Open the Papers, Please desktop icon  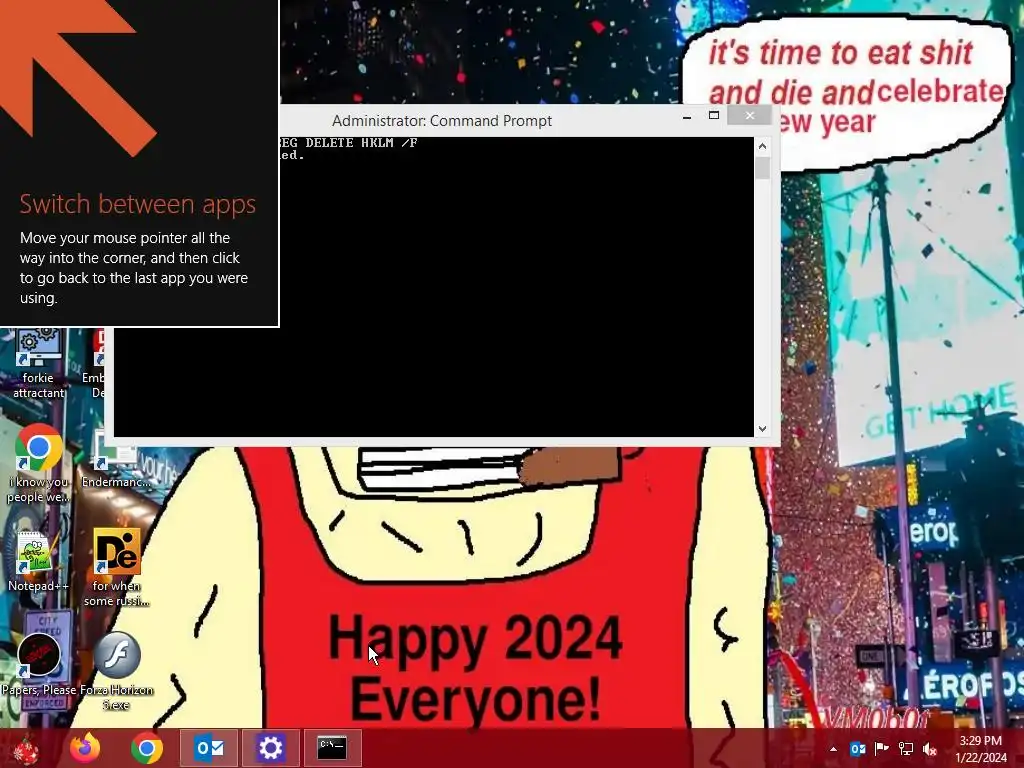[39, 663]
